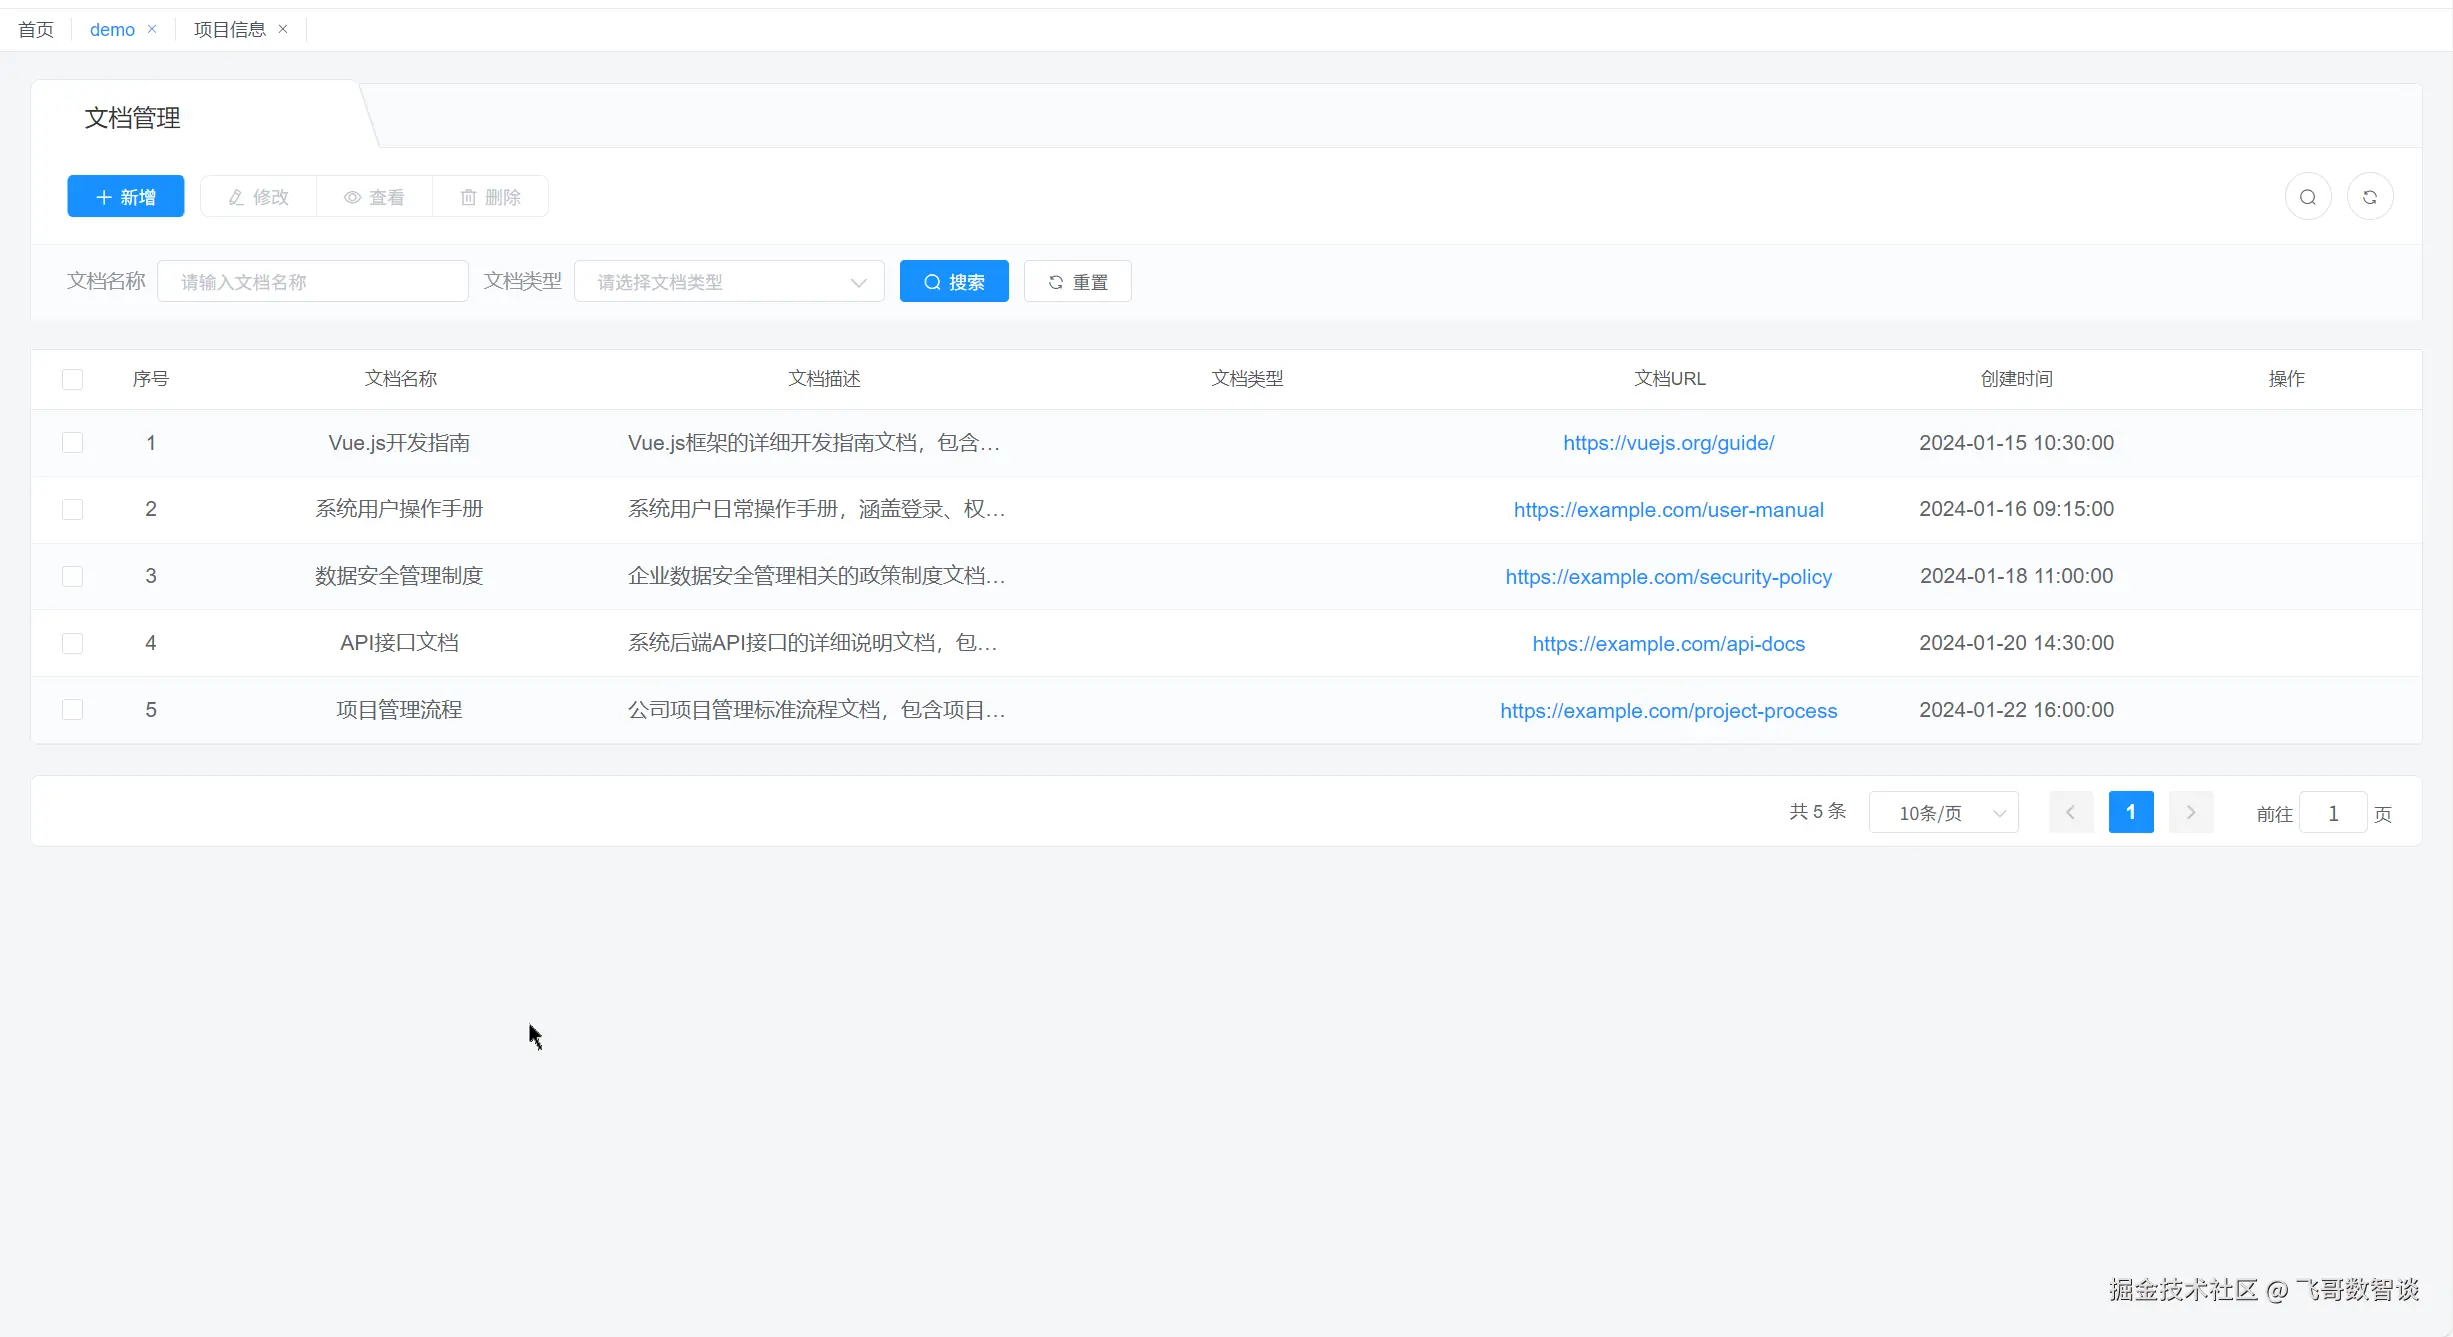This screenshot has height=1337, width=2453.
Task: Go to previous page arrow
Action: (2070, 812)
